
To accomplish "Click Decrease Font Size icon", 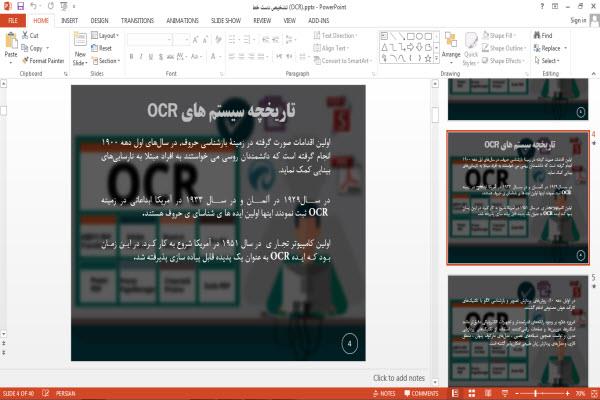I will coord(205,39).
